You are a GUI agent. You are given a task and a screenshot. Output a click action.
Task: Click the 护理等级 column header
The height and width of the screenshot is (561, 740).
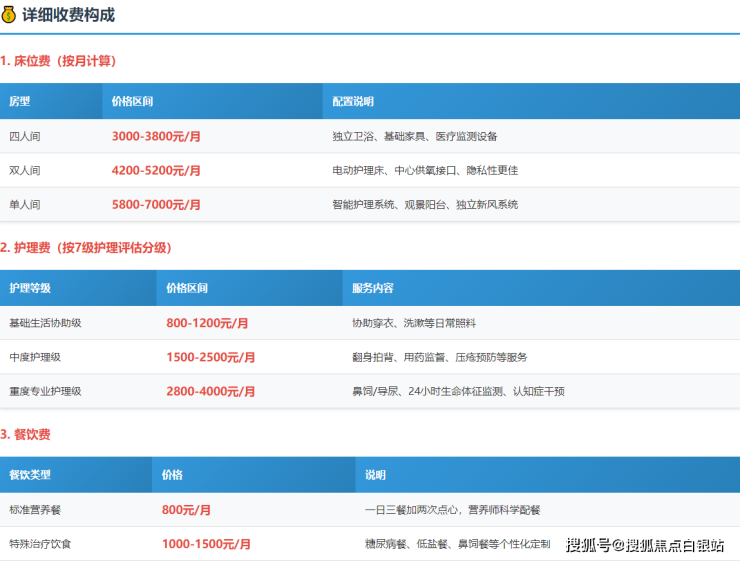tap(30, 288)
